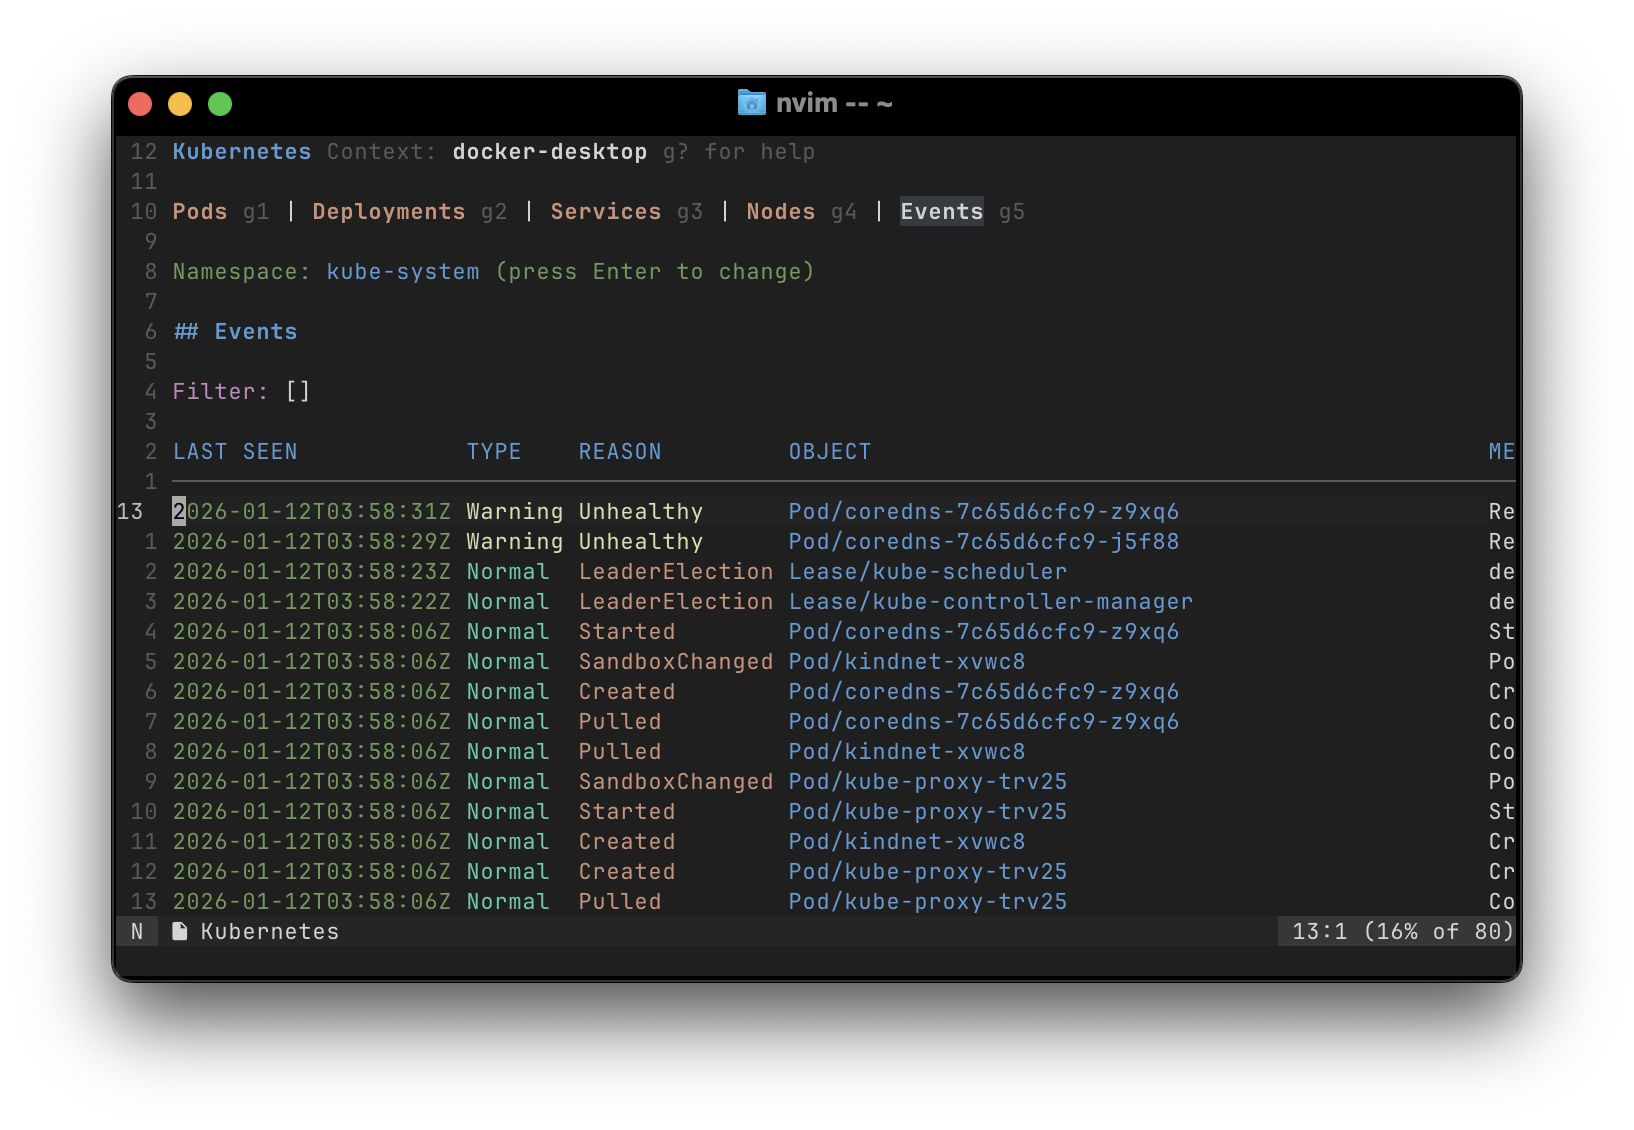Image resolution: width=1634 pixels, height=1130 pixels.
Task: Click the OBJECT column header
Action: (x=830, y=452)
